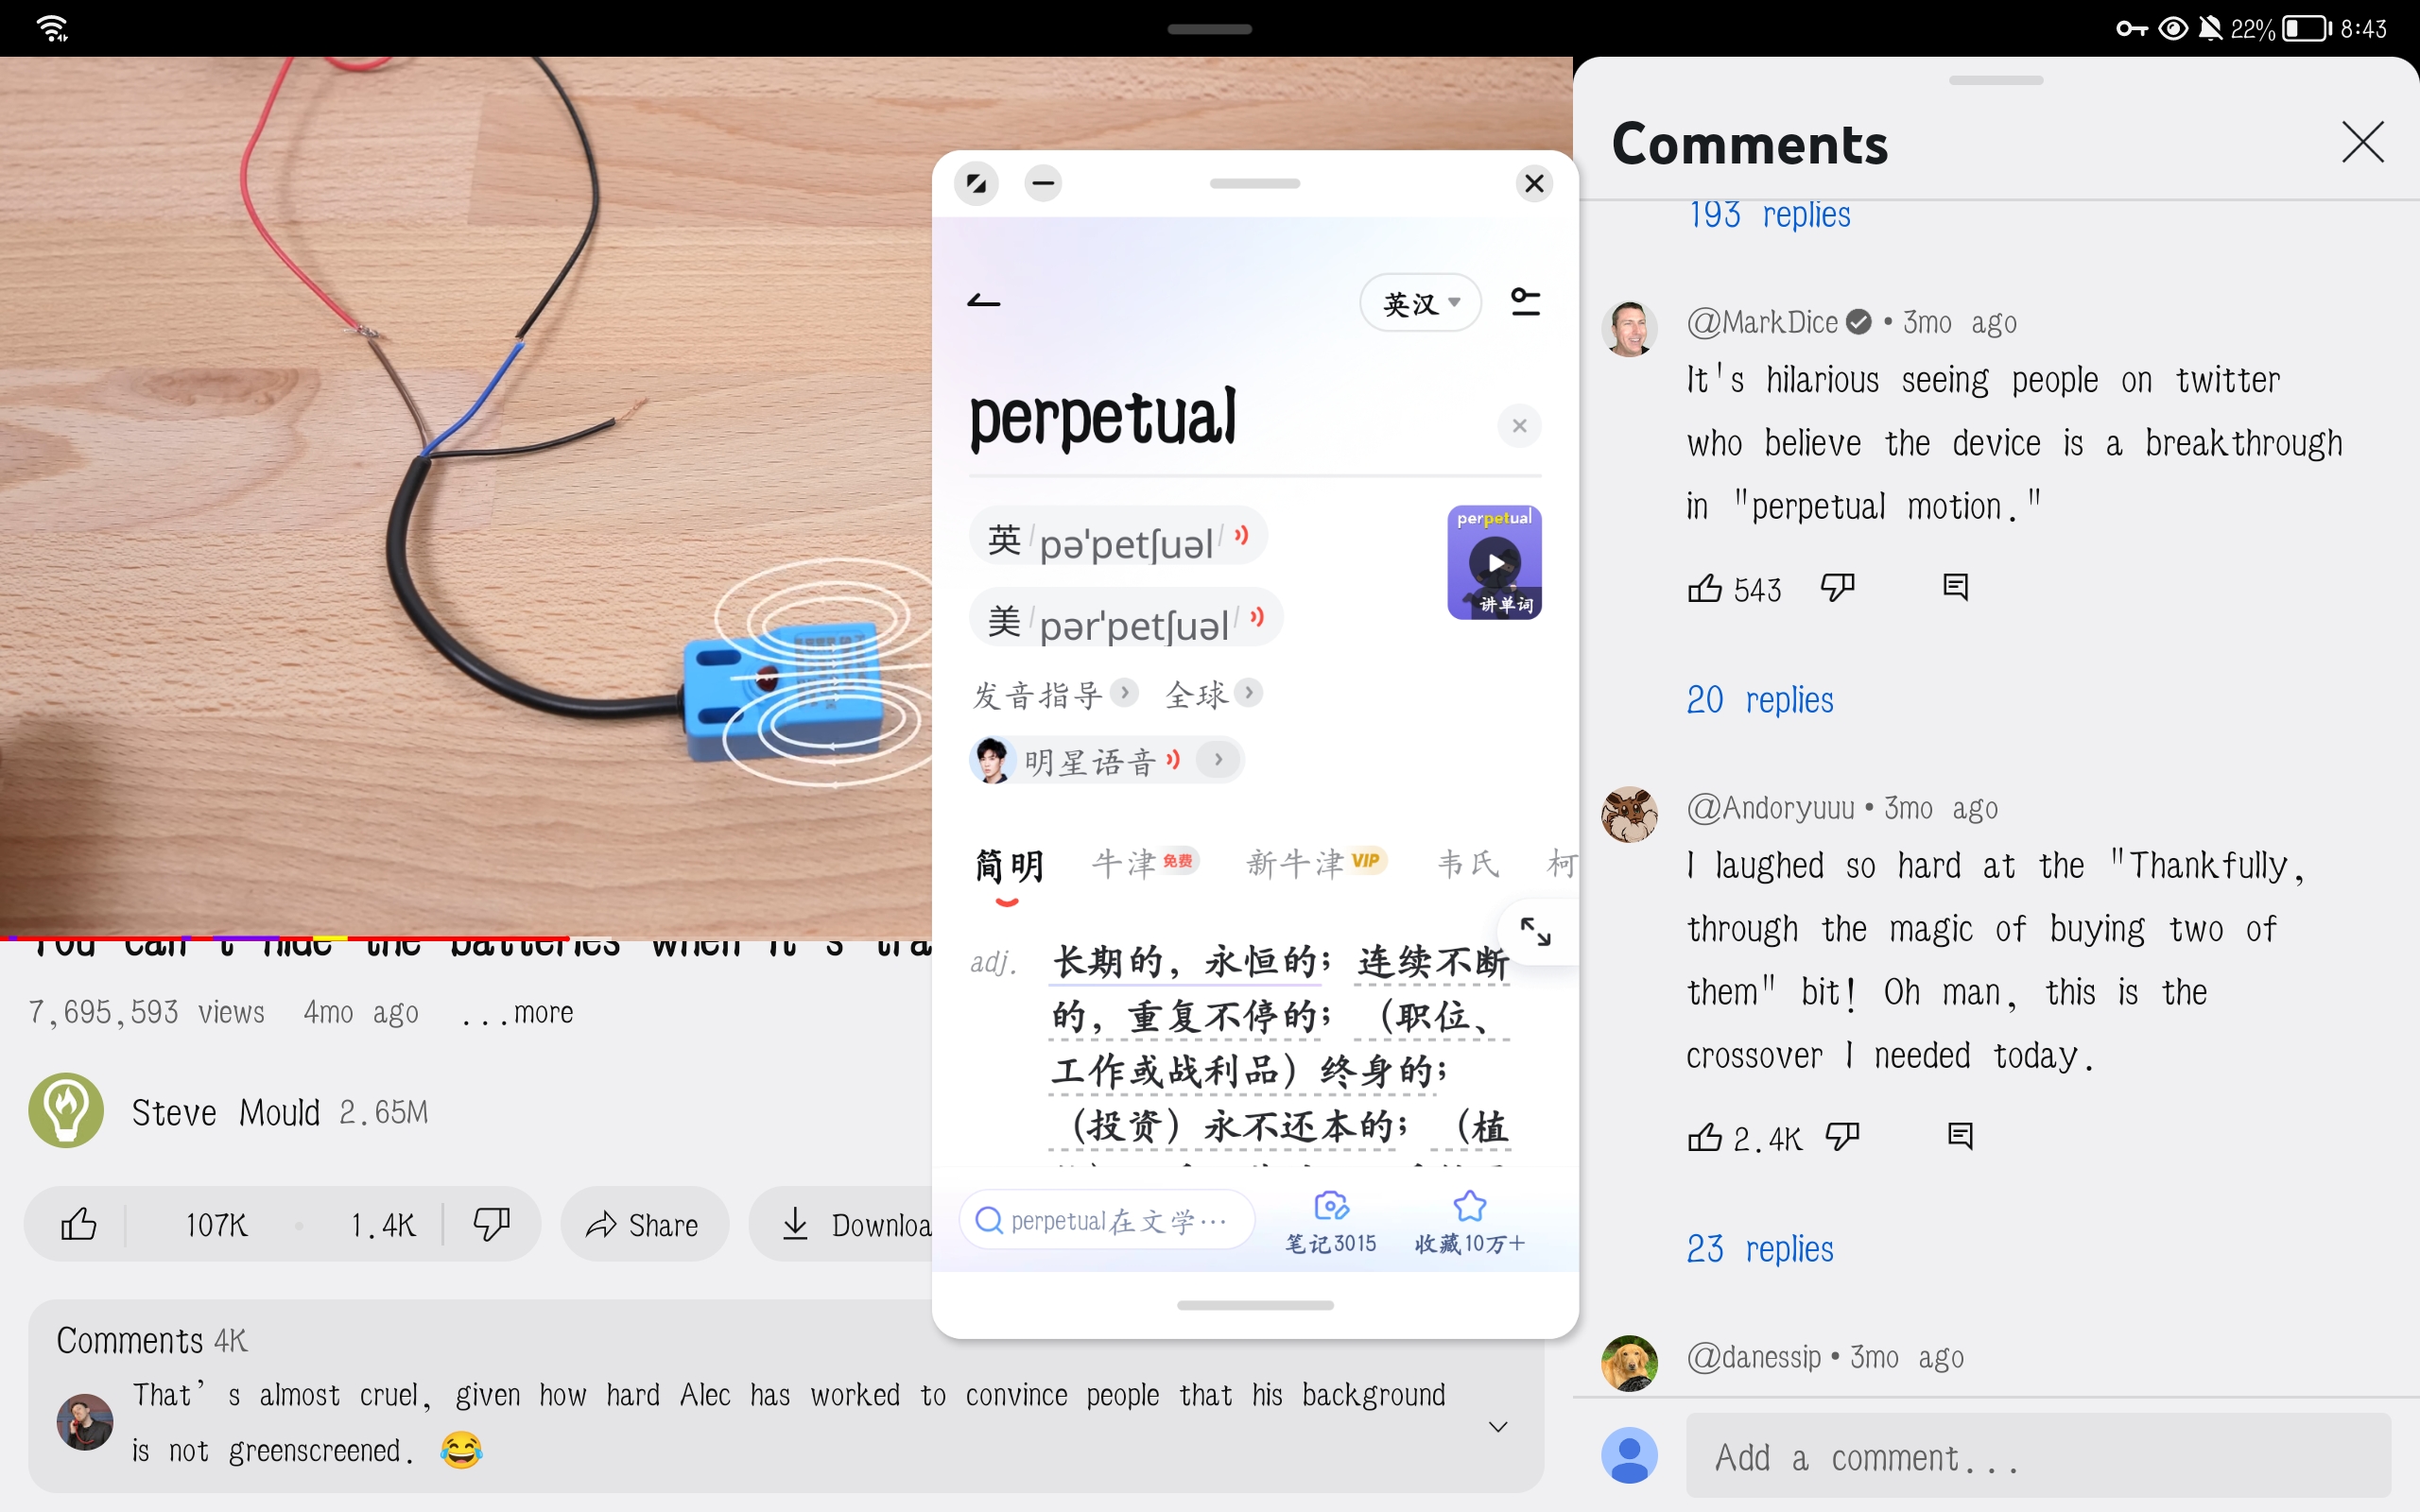Screen dimensions: 2420x1512
Task: Expand the definition panel fullscreen
Action: (1535, 932)
